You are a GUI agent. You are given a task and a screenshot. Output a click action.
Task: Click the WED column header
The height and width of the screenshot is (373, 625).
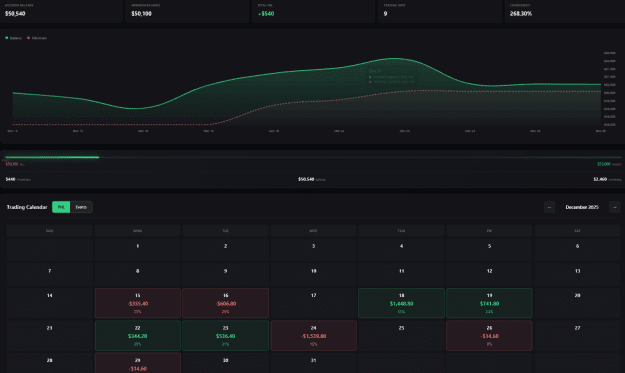(314, 231)
